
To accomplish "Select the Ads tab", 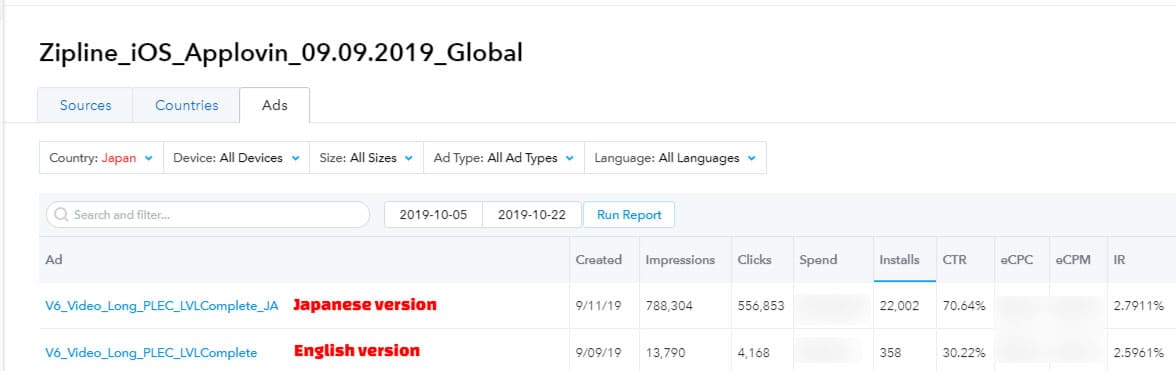I will [274, 106].
